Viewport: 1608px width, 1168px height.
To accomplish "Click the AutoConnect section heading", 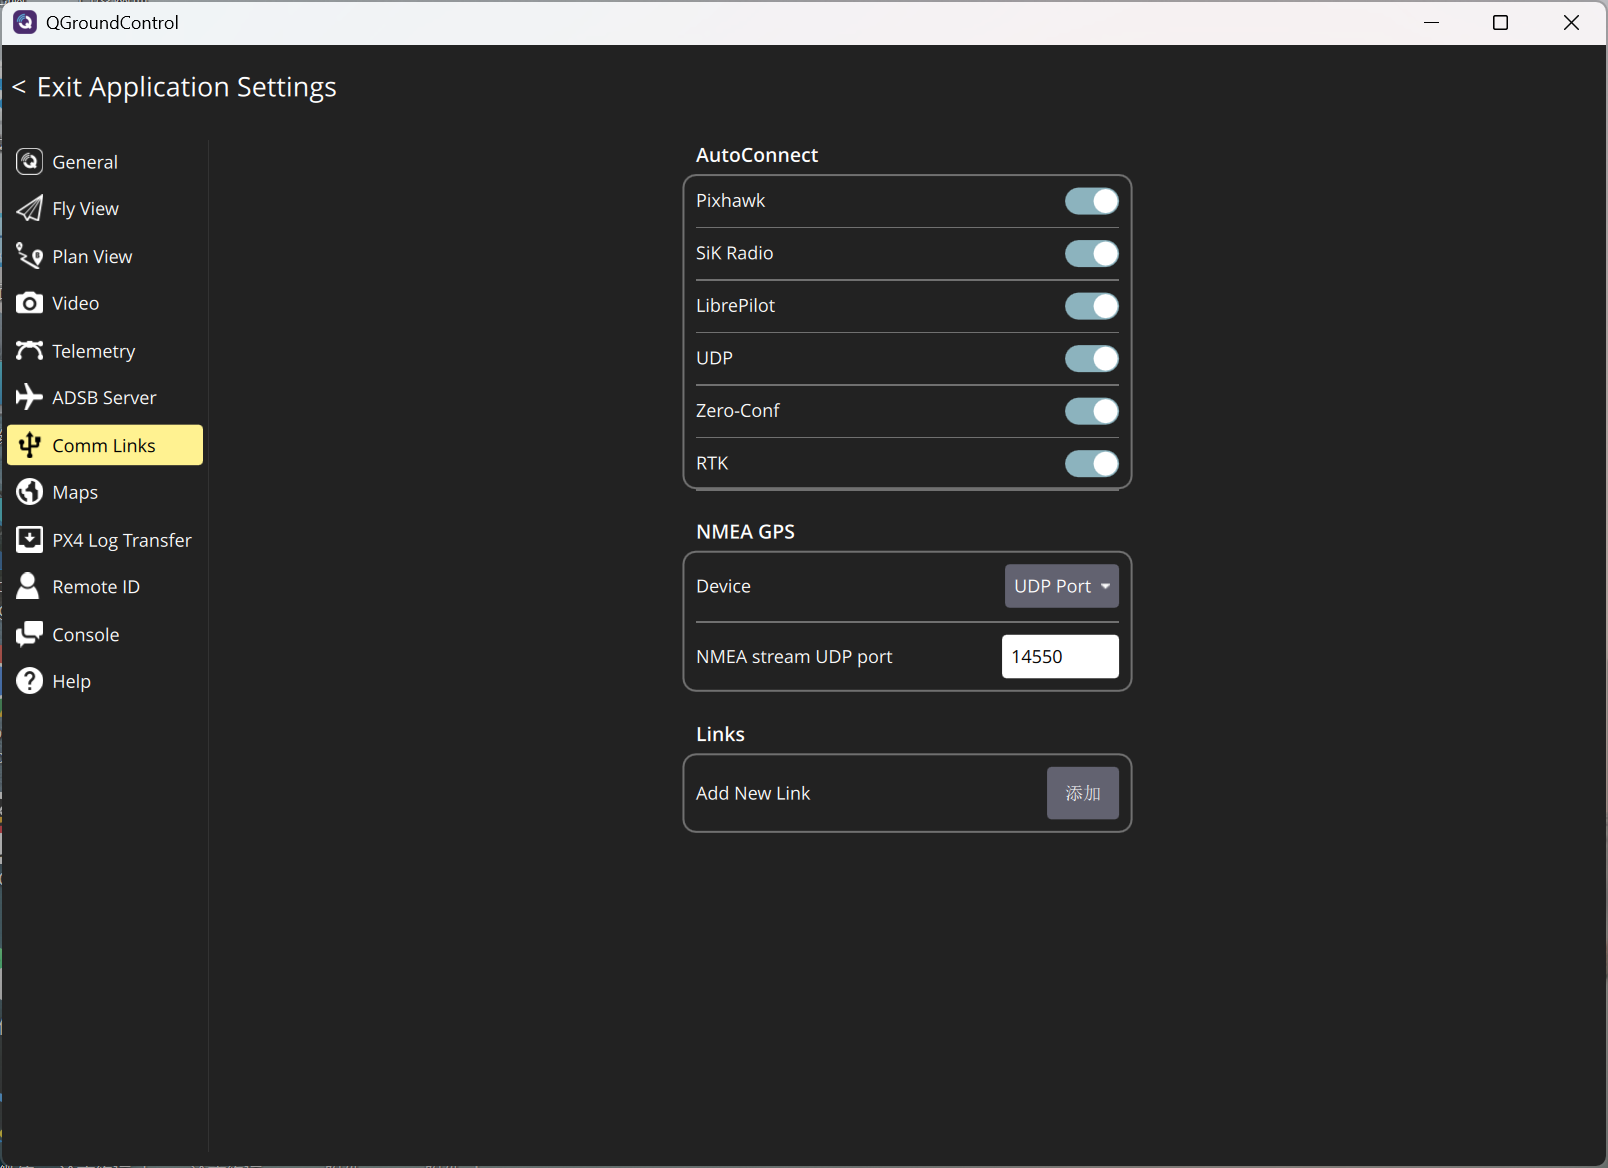I will [757, 155].
